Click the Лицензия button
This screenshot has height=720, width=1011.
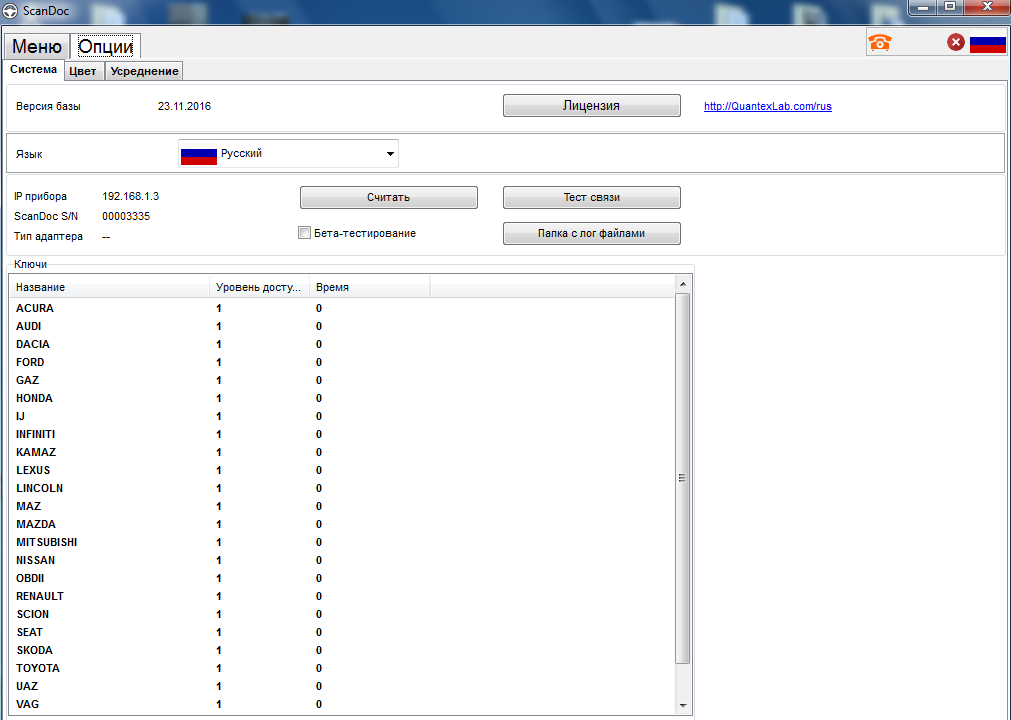coord(591,106)
